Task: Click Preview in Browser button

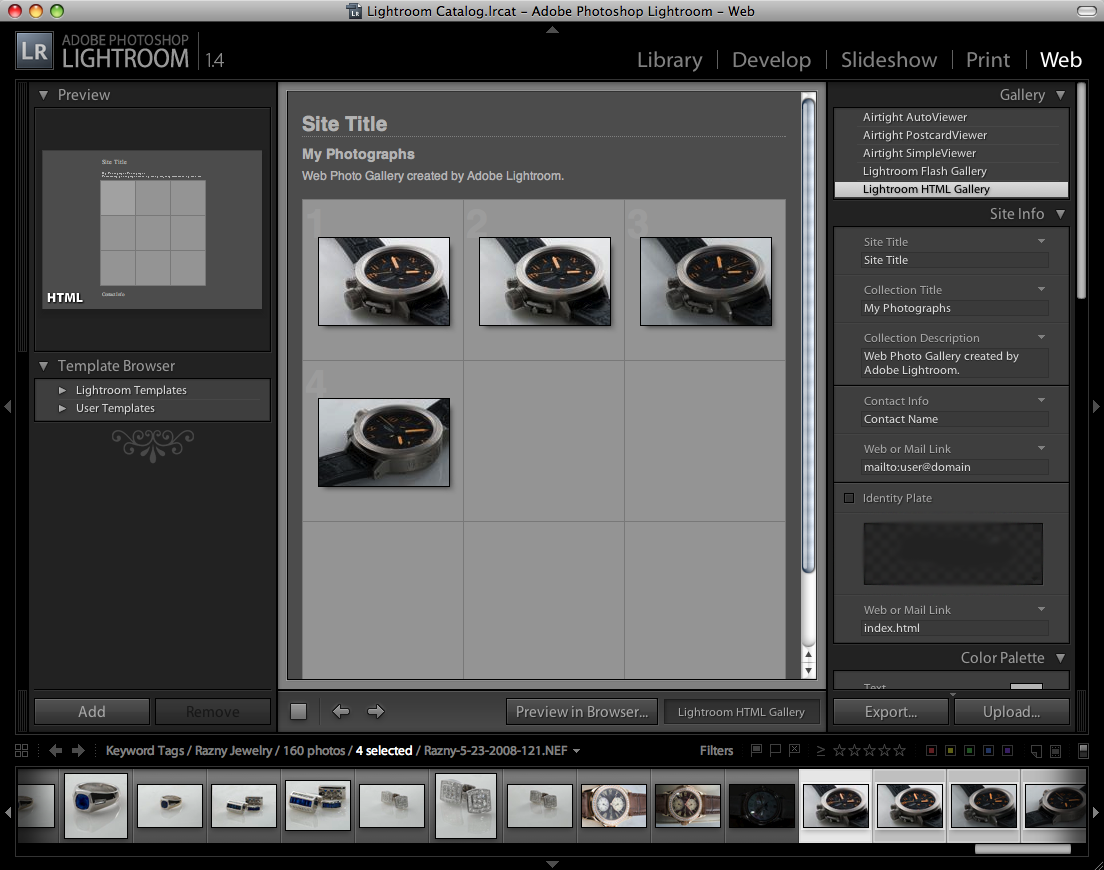Action: point(582,712)
